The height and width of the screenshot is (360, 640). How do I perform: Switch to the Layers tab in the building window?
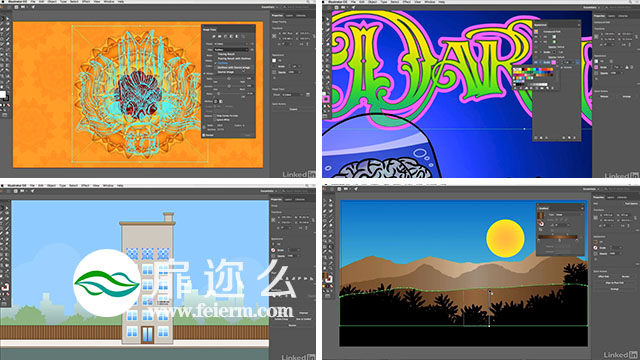coord(289,199)
